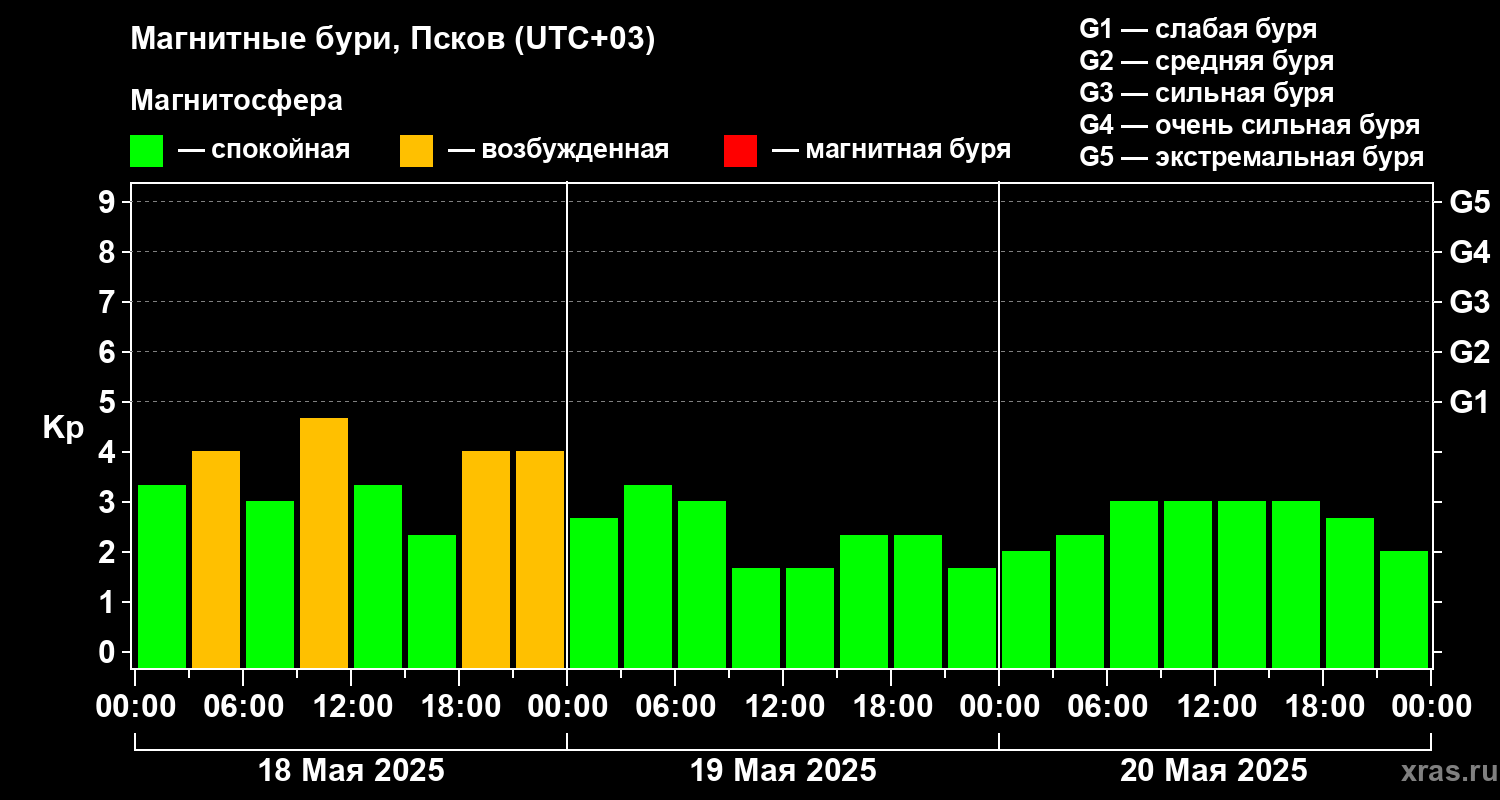Click the 'G2' right axis label
The image size is (1500, 800).
tap(1469, 352)
